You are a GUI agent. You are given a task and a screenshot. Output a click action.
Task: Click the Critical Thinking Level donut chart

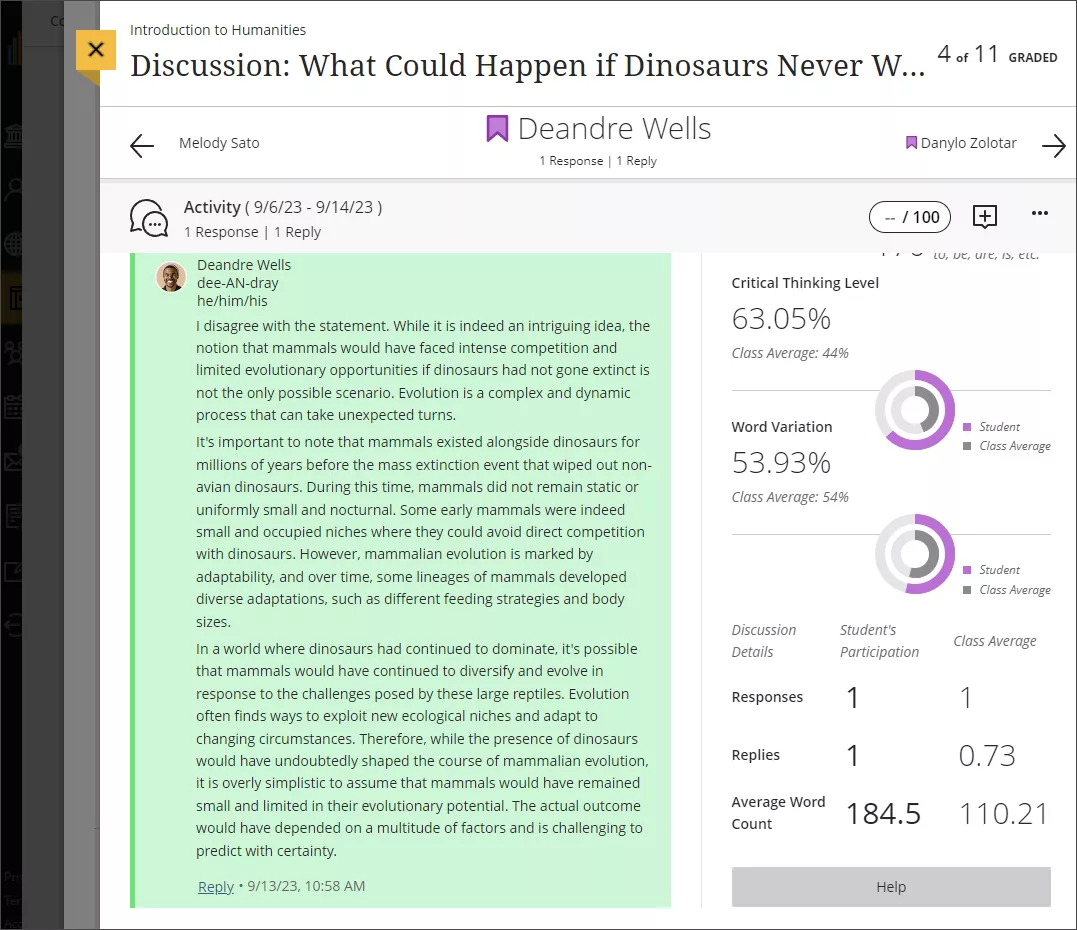(915, 410)
